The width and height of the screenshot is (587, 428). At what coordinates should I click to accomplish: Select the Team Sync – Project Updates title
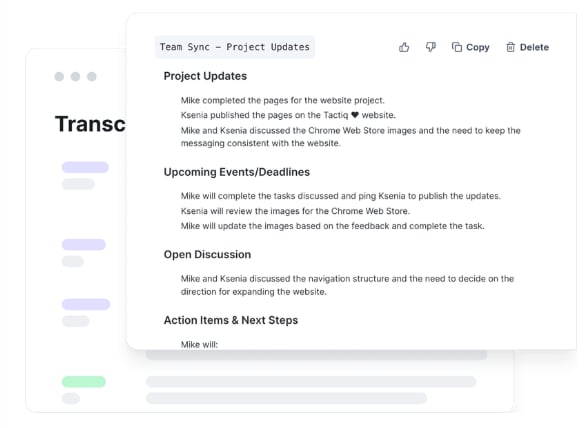click(x=235, y=47)
